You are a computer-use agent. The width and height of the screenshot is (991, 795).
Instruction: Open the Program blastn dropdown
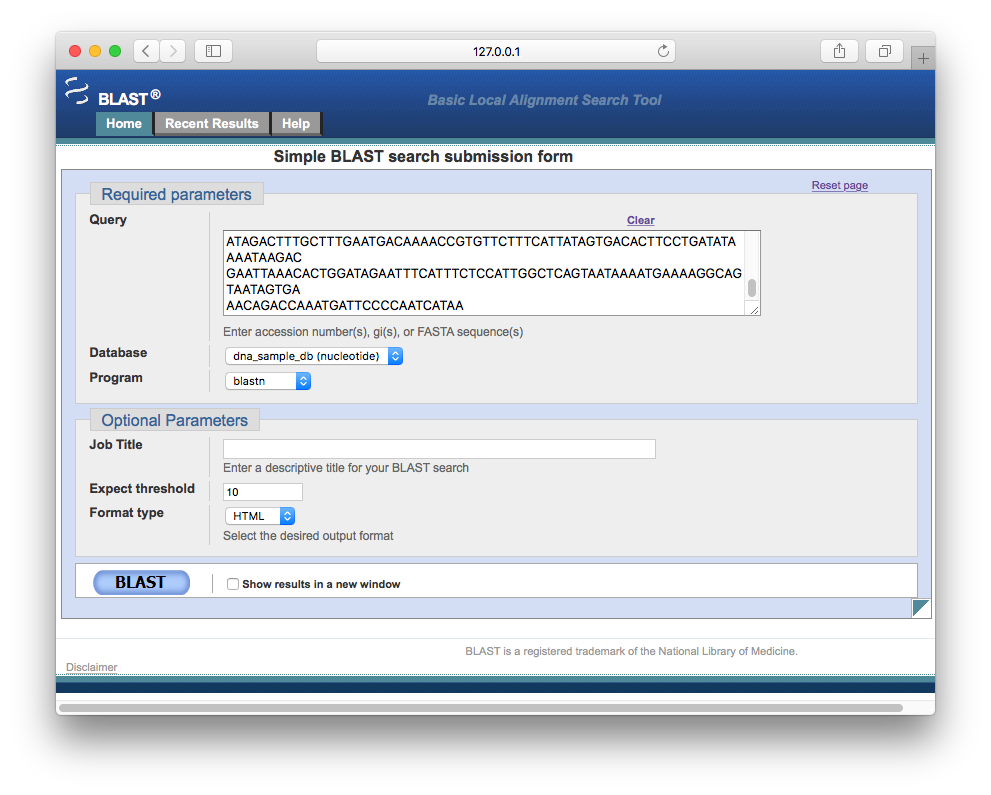268,381
